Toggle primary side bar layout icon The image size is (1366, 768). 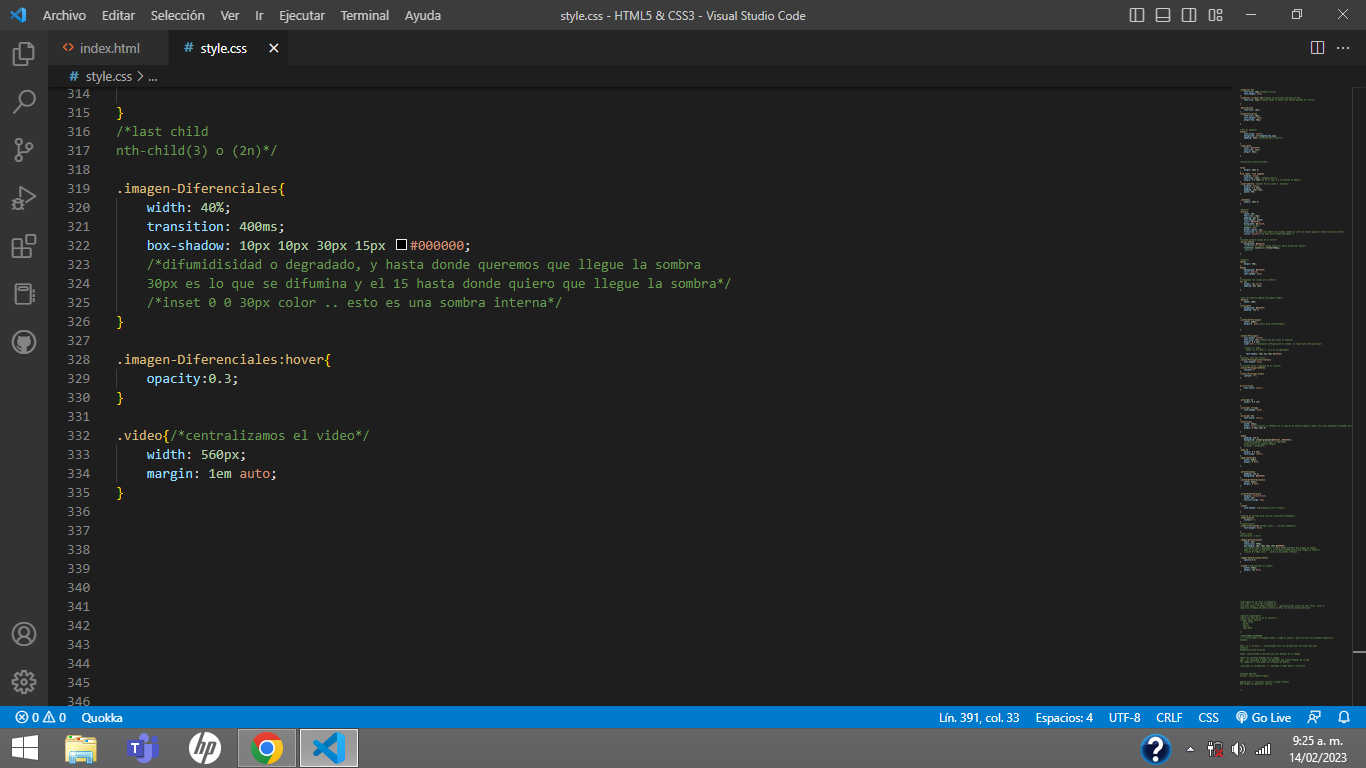(x=1137, y=15)
